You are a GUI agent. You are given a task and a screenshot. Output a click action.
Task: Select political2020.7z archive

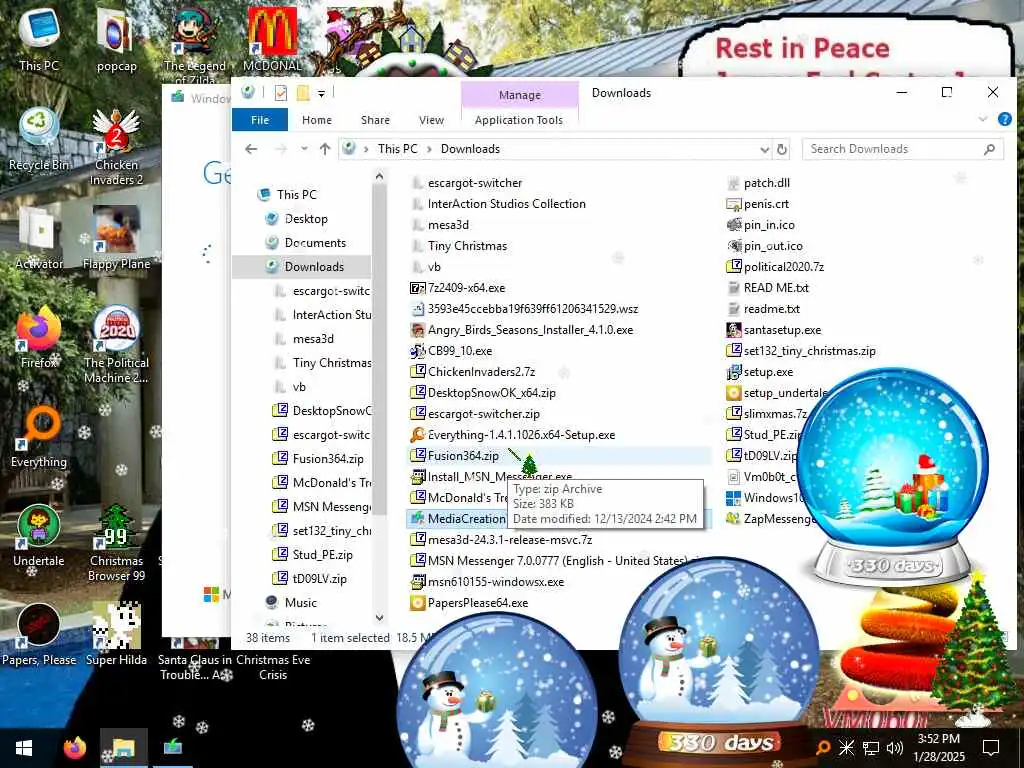(784, 267)
